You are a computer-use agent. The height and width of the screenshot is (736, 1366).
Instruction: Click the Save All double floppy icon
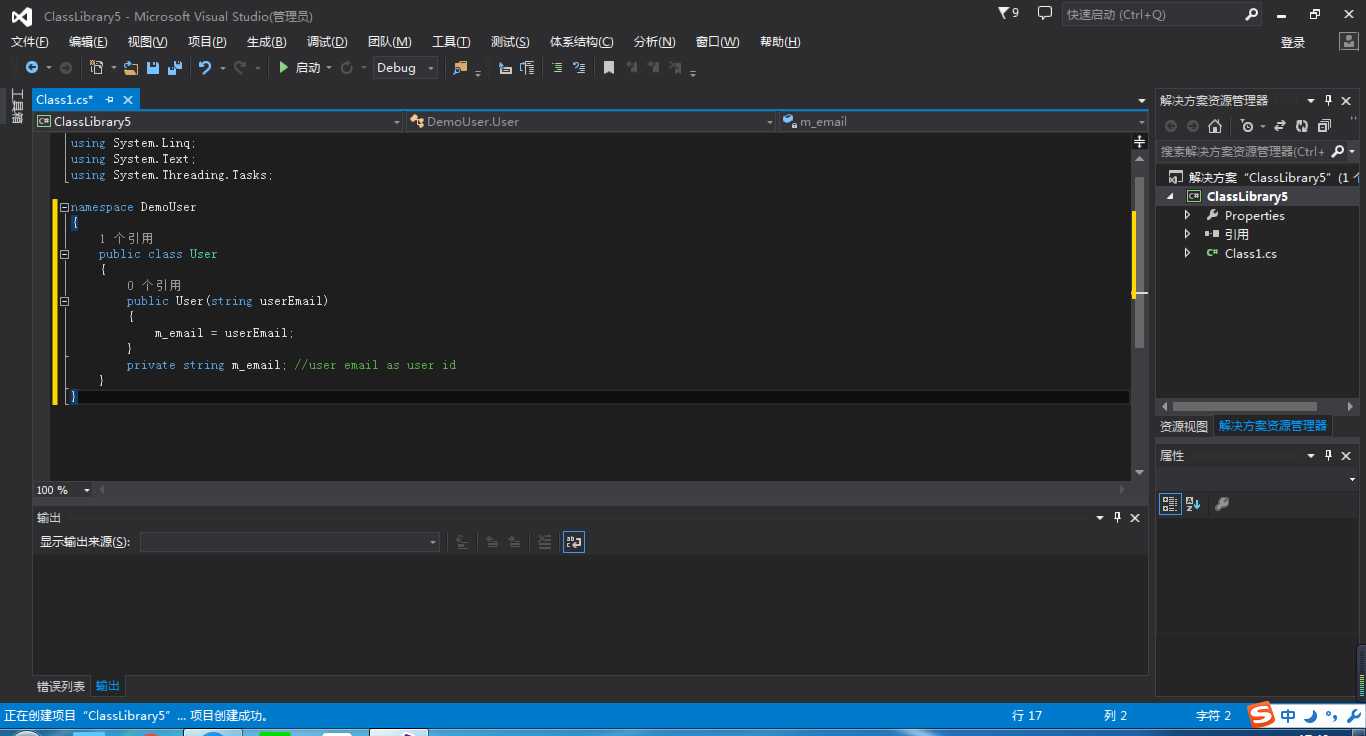[175, 68]
